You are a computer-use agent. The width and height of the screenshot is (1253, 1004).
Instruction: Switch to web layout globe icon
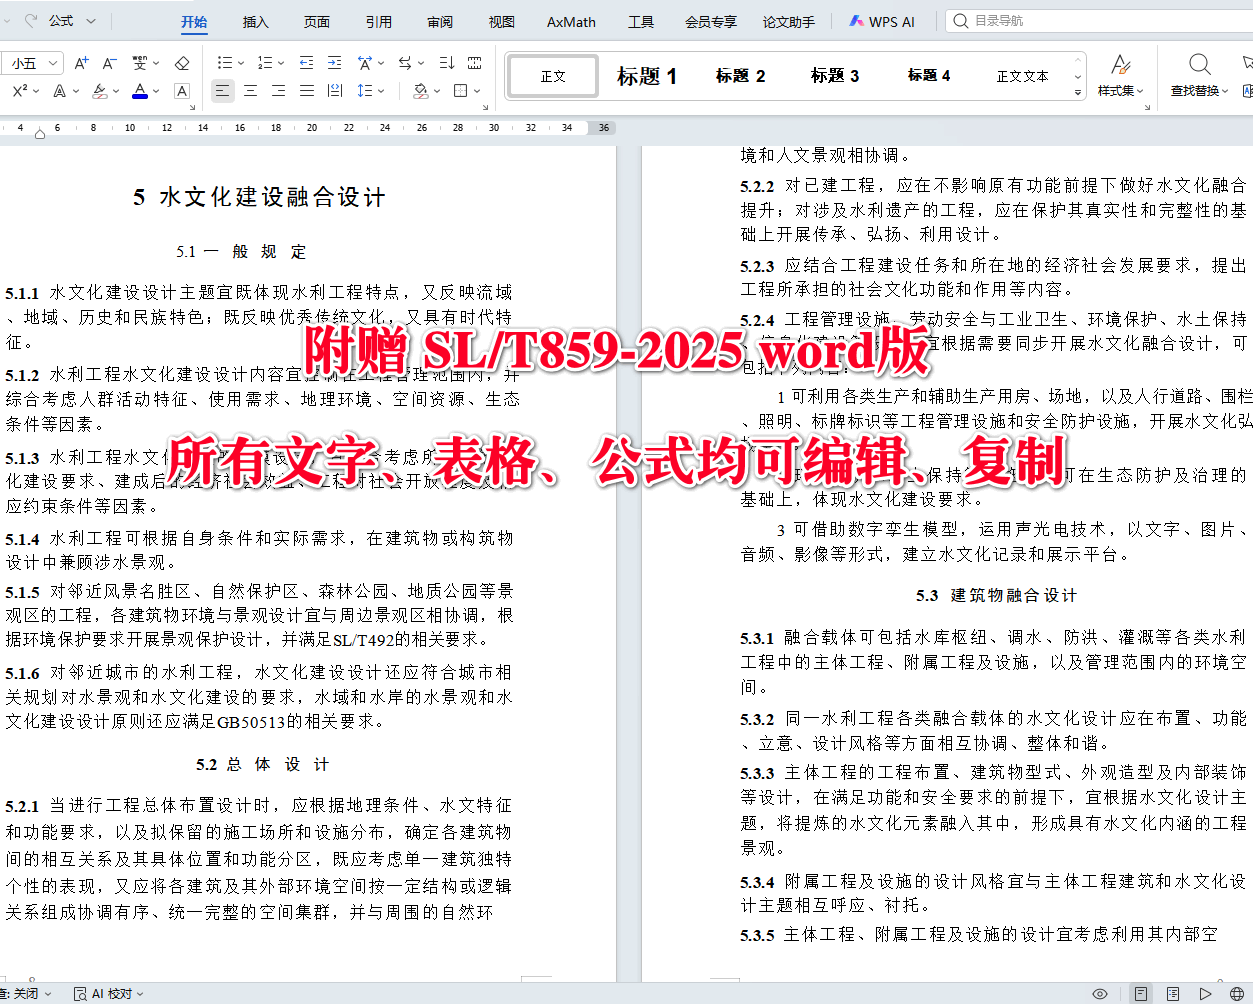coord(1237,993)
